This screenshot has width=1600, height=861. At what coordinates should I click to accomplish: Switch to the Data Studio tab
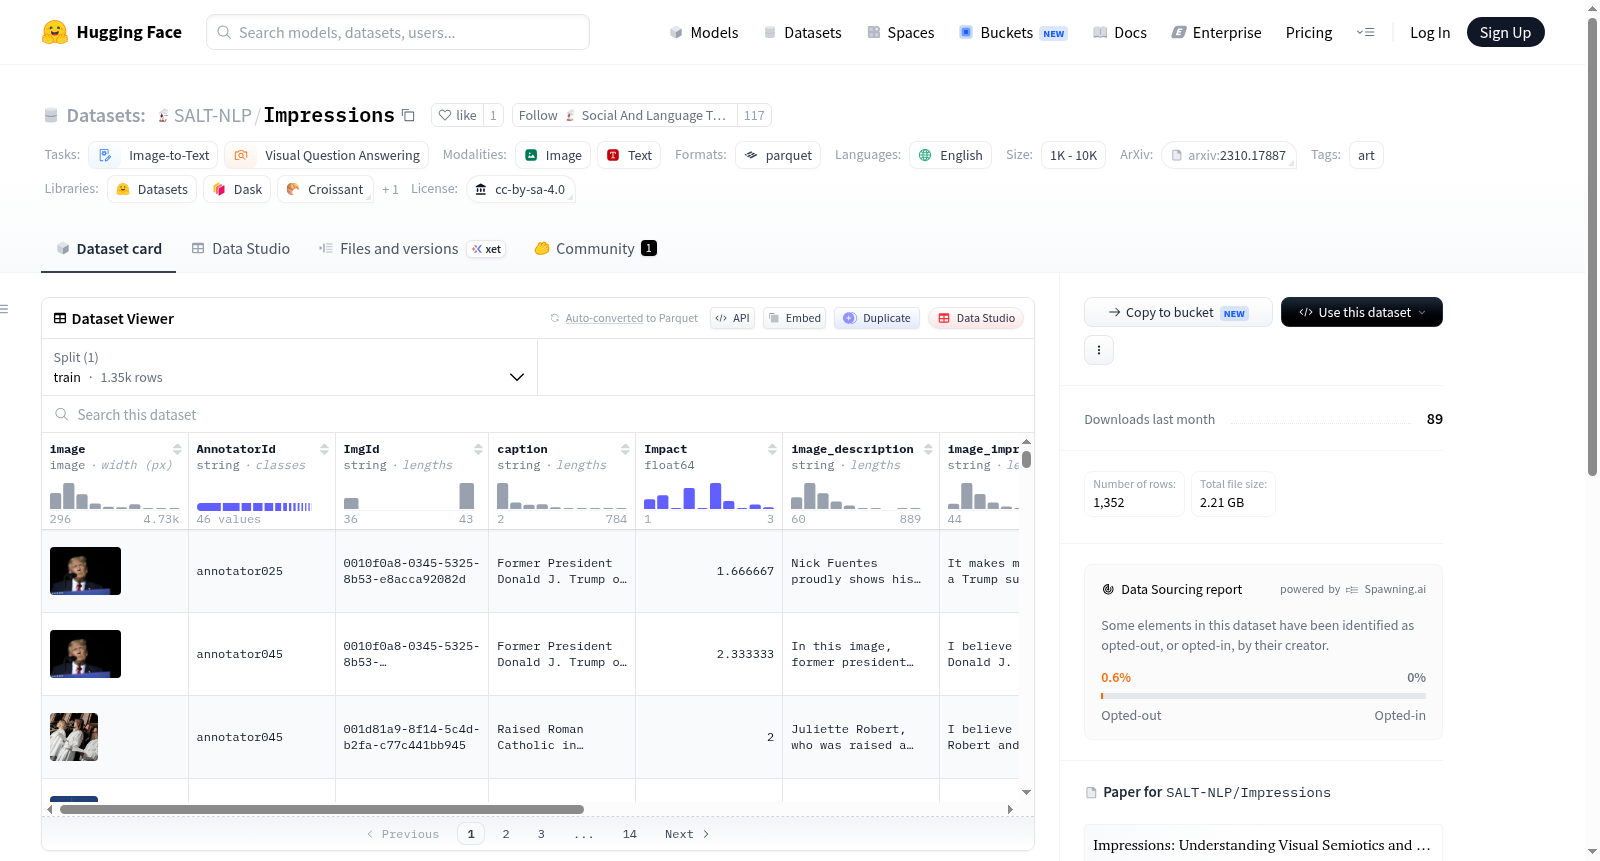241,248
